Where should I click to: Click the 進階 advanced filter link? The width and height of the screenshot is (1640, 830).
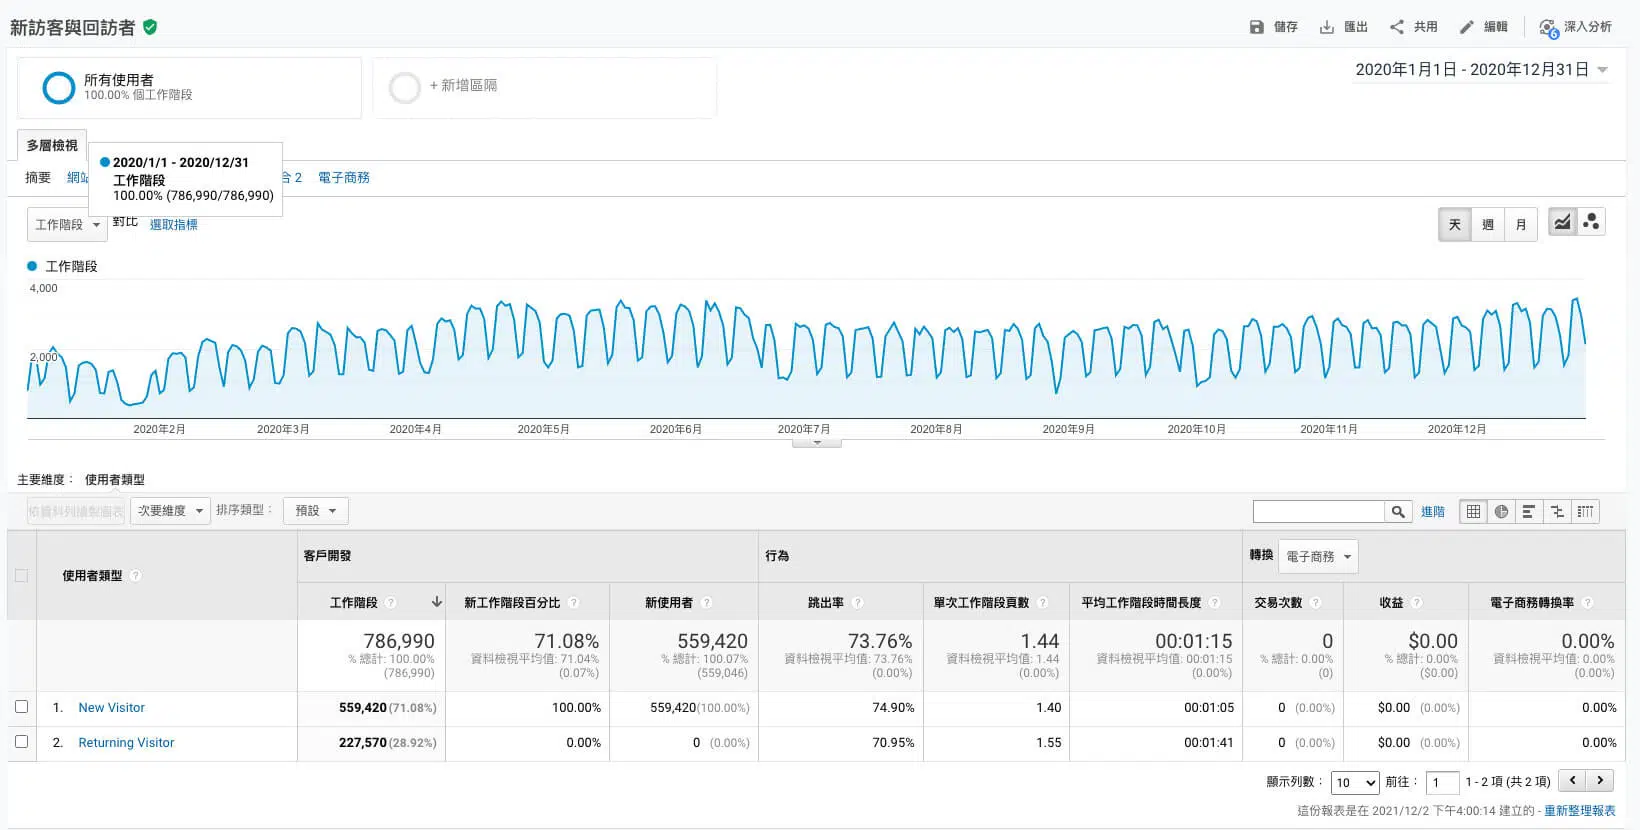click(1433, 512)
